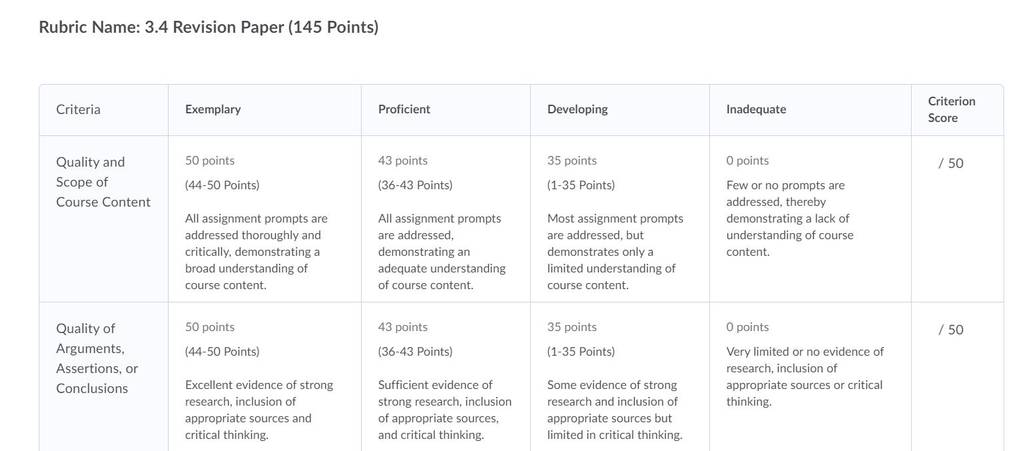
Task: Click the (44-50 Points) range under Course Content
Action: [222, 185]
